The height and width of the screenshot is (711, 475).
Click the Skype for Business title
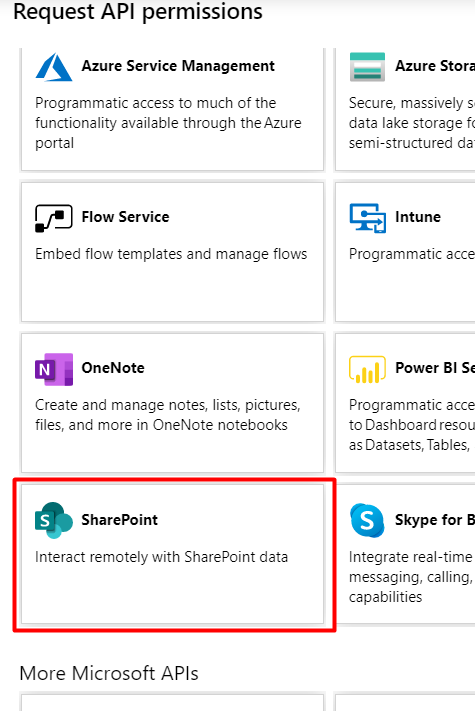tap(435, 520)
